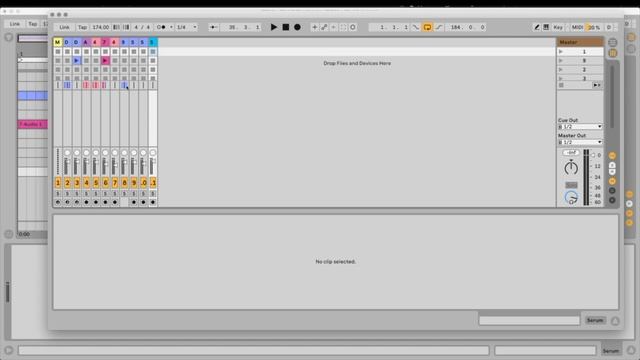This screenshot has height=360, width=640.
Task: Toggle track activator 2
Action: (x=67, y=183)
